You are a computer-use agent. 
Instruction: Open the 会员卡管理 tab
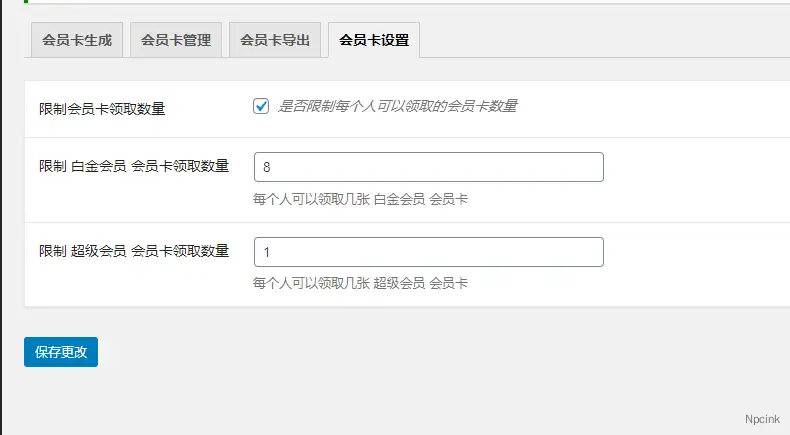tap(175, 41)
